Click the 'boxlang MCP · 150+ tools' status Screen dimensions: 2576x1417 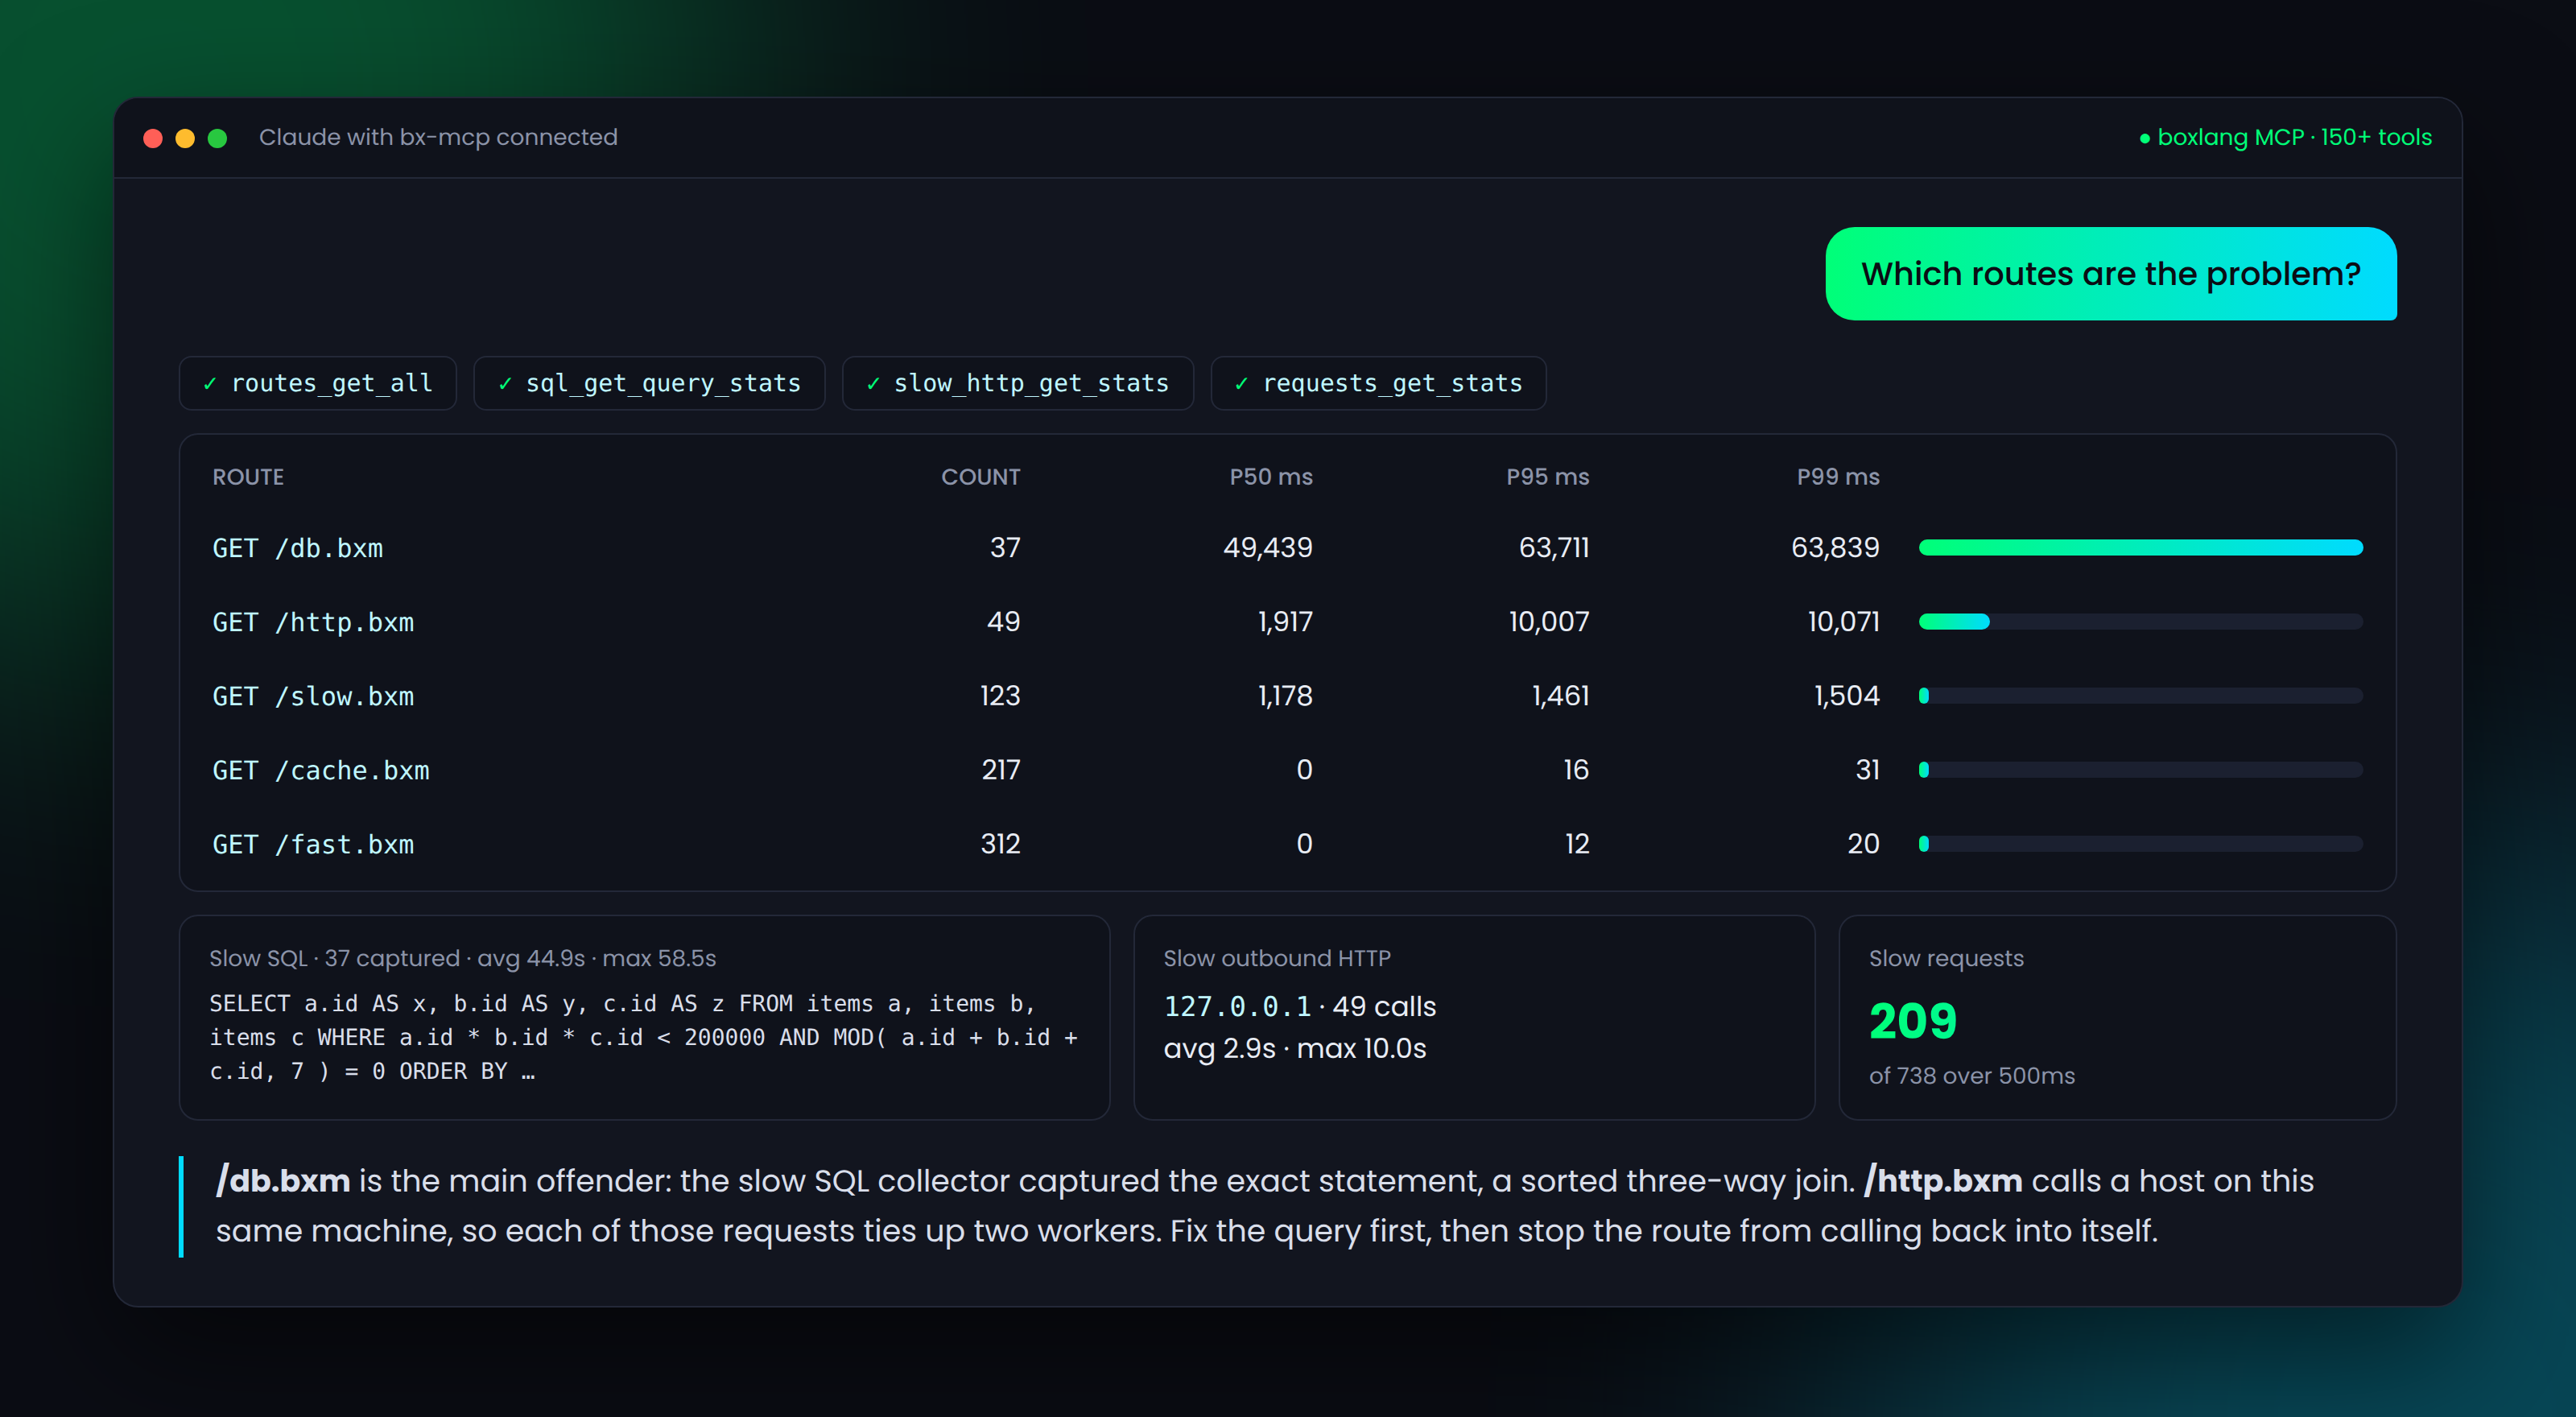[x=2286, y=137]
